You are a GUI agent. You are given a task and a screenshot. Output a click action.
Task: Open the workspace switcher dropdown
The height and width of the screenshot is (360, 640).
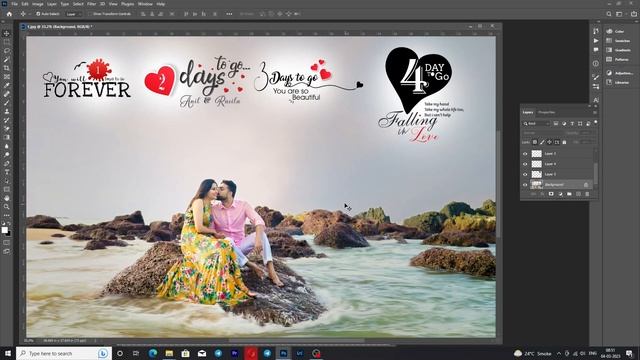620,14
